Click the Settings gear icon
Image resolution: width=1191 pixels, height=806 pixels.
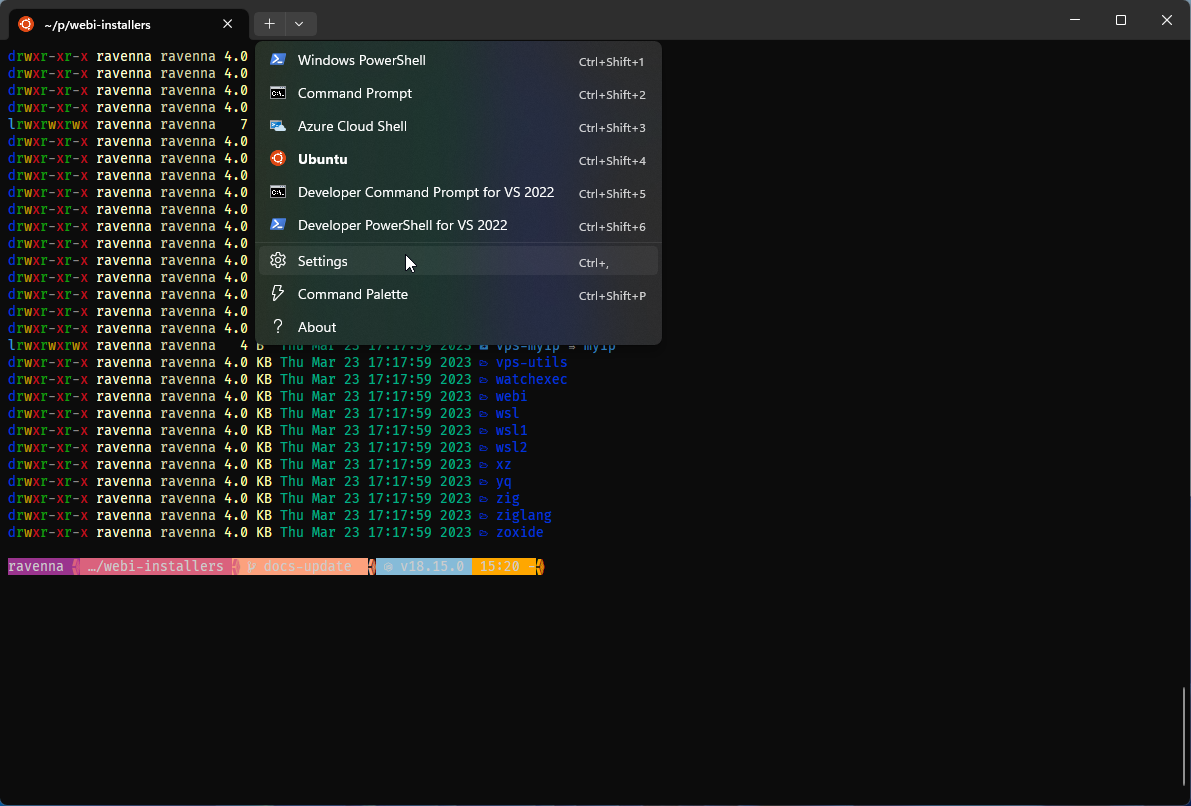(278, 260)
